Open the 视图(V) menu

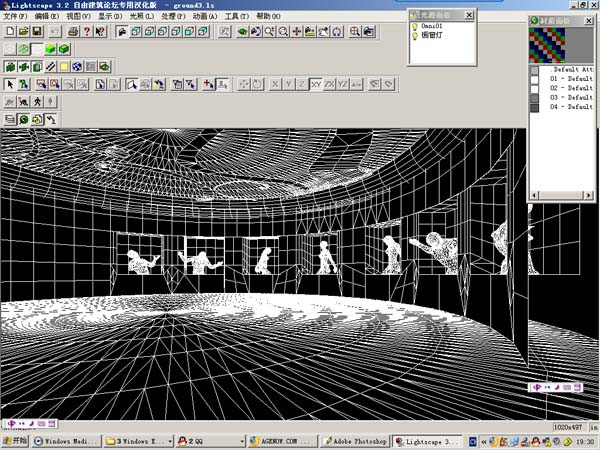pos(78,16)
